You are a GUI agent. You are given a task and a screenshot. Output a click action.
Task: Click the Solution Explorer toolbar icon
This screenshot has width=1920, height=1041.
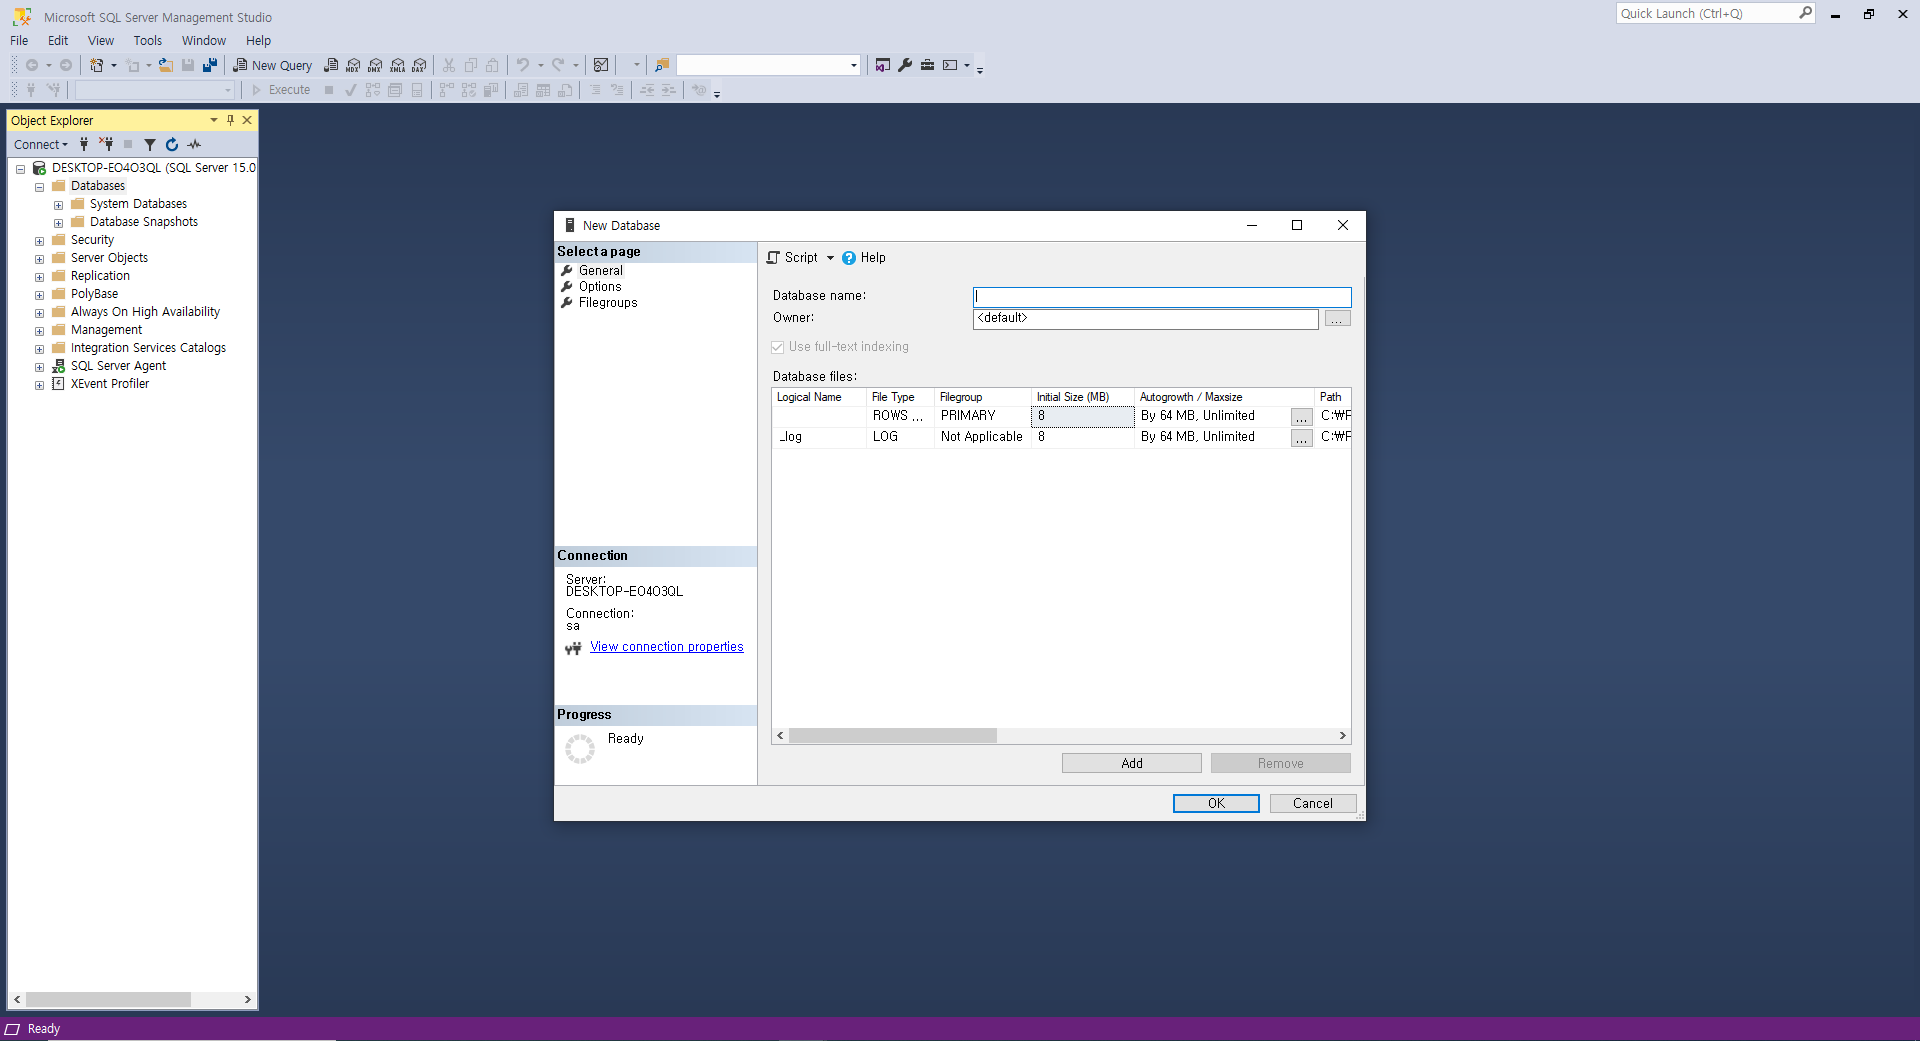click(x=883, y=65)
